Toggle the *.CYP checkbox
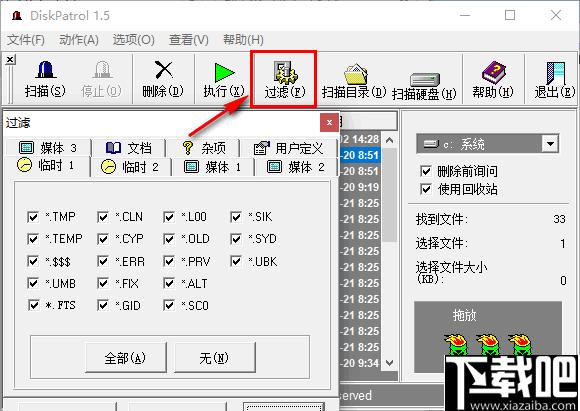580x411 pixels. [x=102, y=239]
